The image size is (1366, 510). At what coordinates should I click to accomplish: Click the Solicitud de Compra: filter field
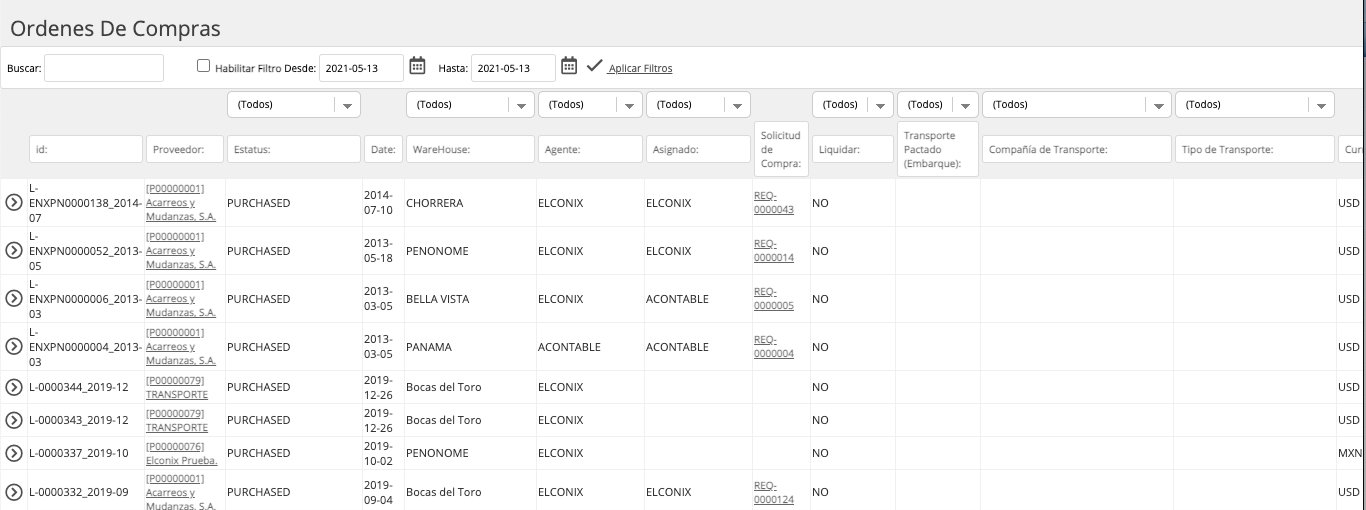point(781,149)
